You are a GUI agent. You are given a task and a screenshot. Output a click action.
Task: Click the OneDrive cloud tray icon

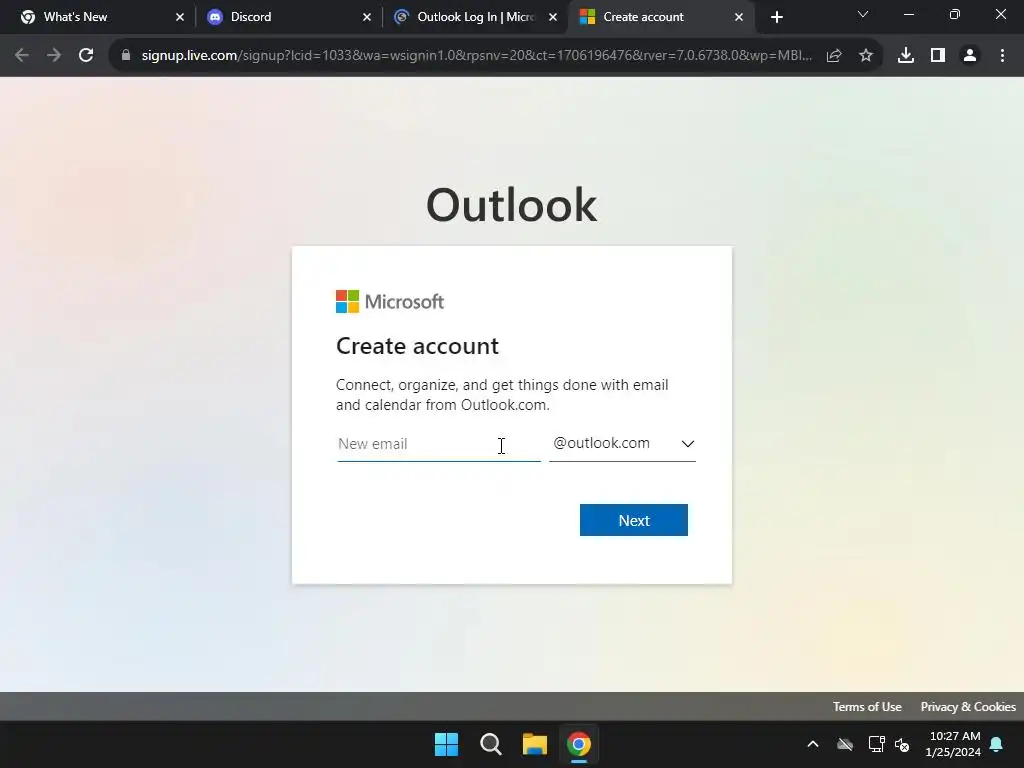click(845, 744)
